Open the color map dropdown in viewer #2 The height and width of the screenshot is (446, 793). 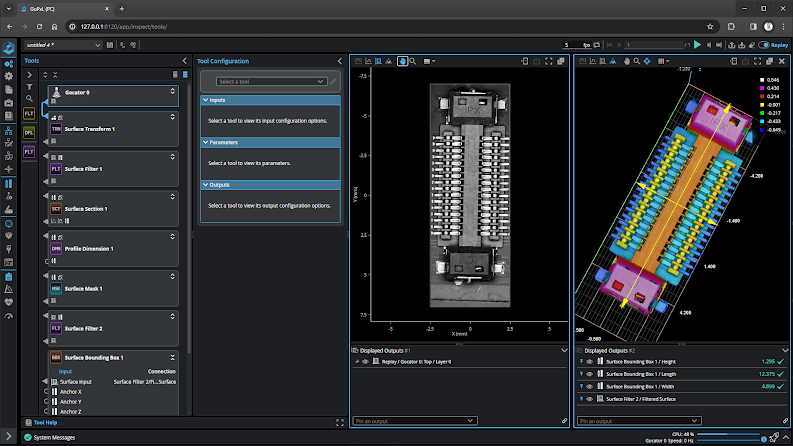(x=663, y=61)
